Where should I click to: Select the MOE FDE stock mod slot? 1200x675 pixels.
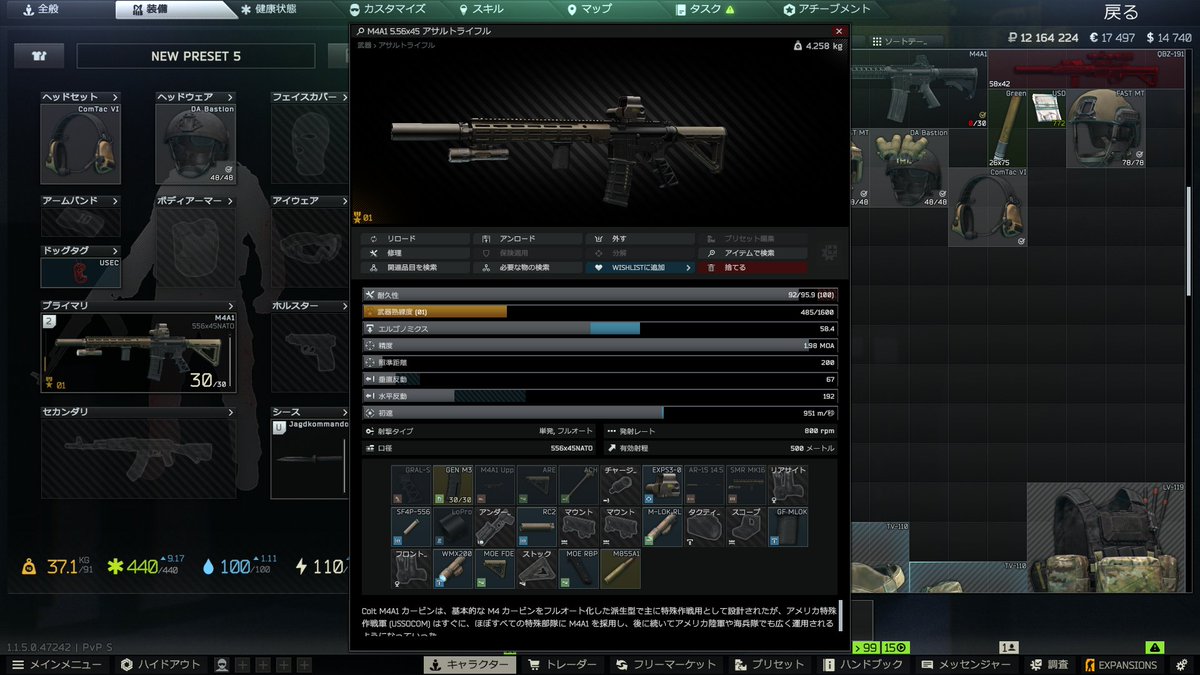click(x=495, y=568)
